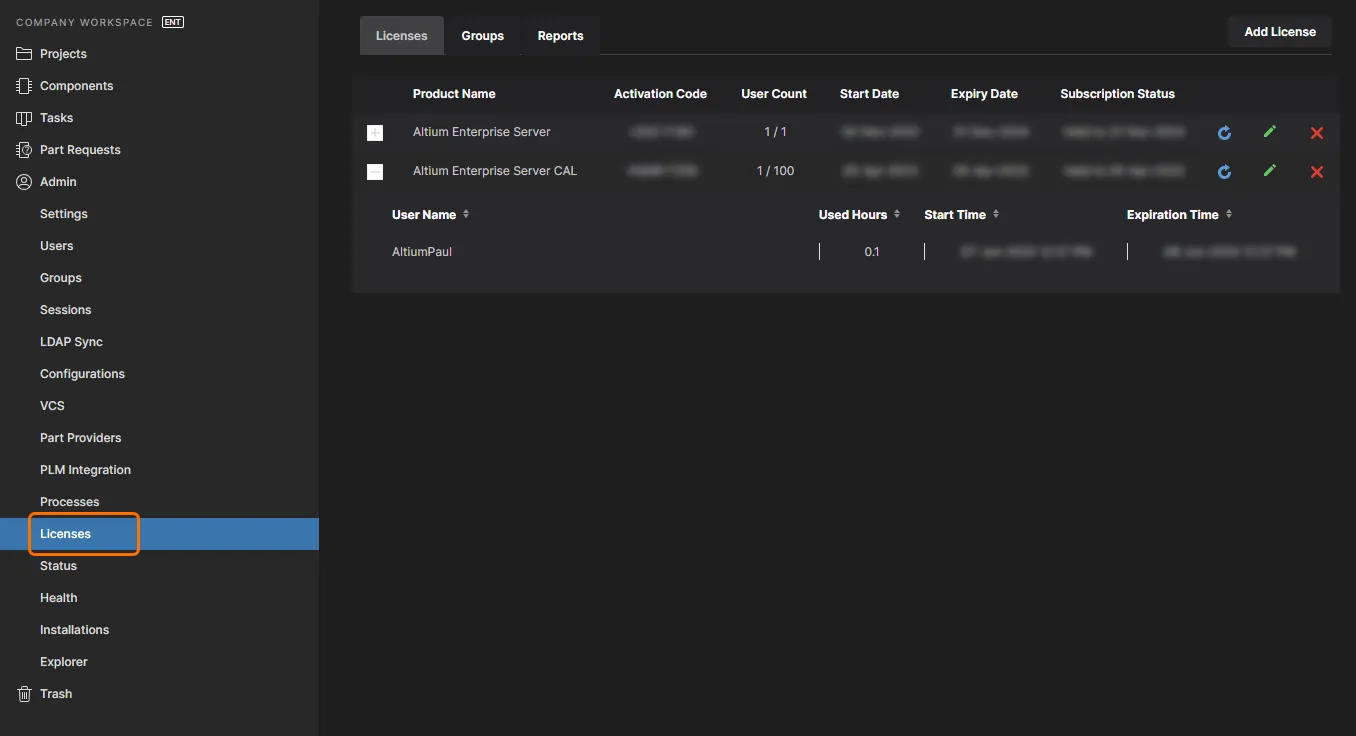
Task: Sort by Used Hours column arrows
Action: click(897, 214)
